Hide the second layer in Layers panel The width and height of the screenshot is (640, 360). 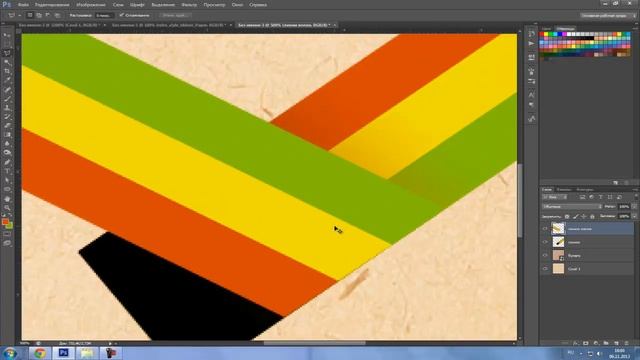[545, 242]
